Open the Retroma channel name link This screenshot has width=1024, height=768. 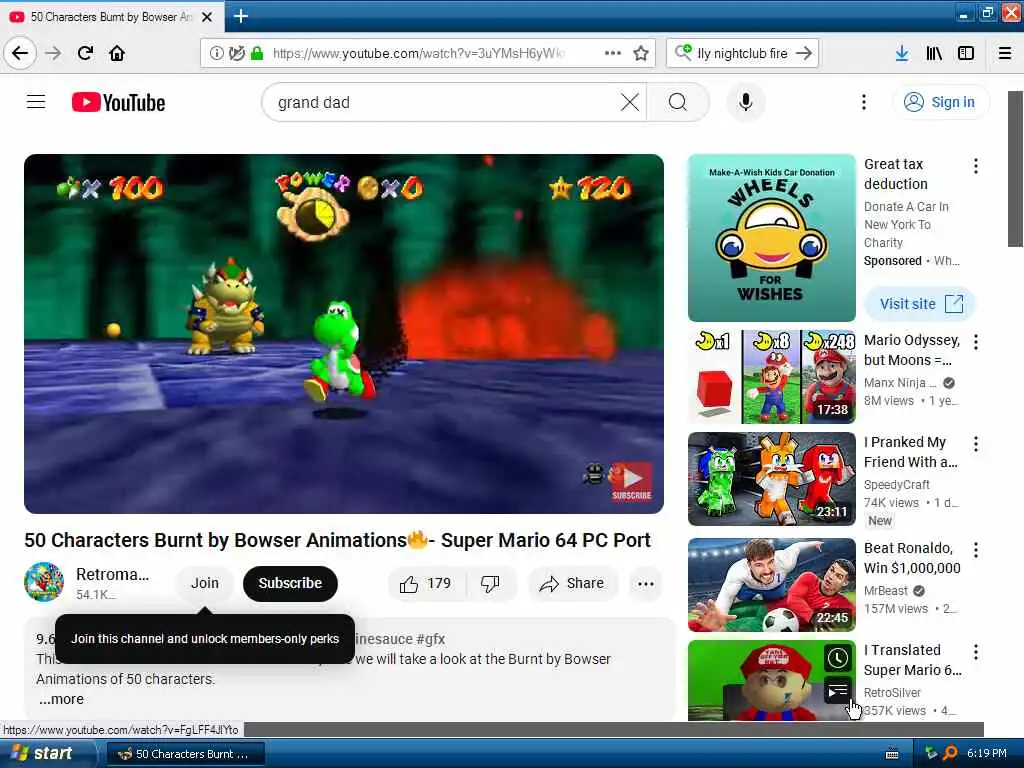[x=112, y=574]
